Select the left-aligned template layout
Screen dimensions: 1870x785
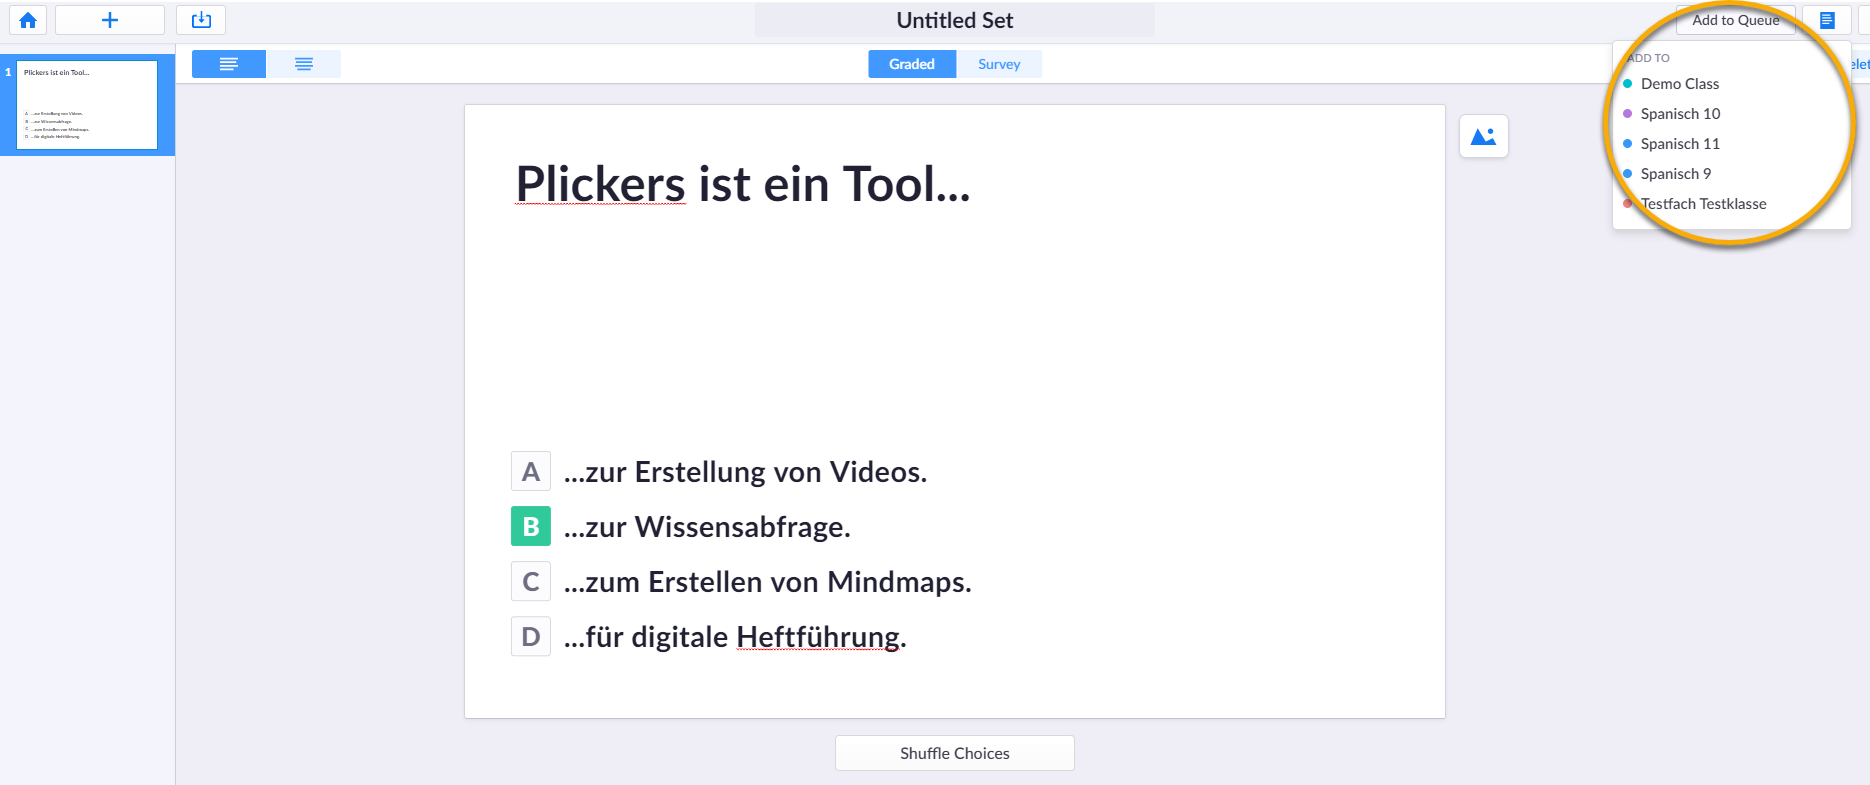click(229, 64)
